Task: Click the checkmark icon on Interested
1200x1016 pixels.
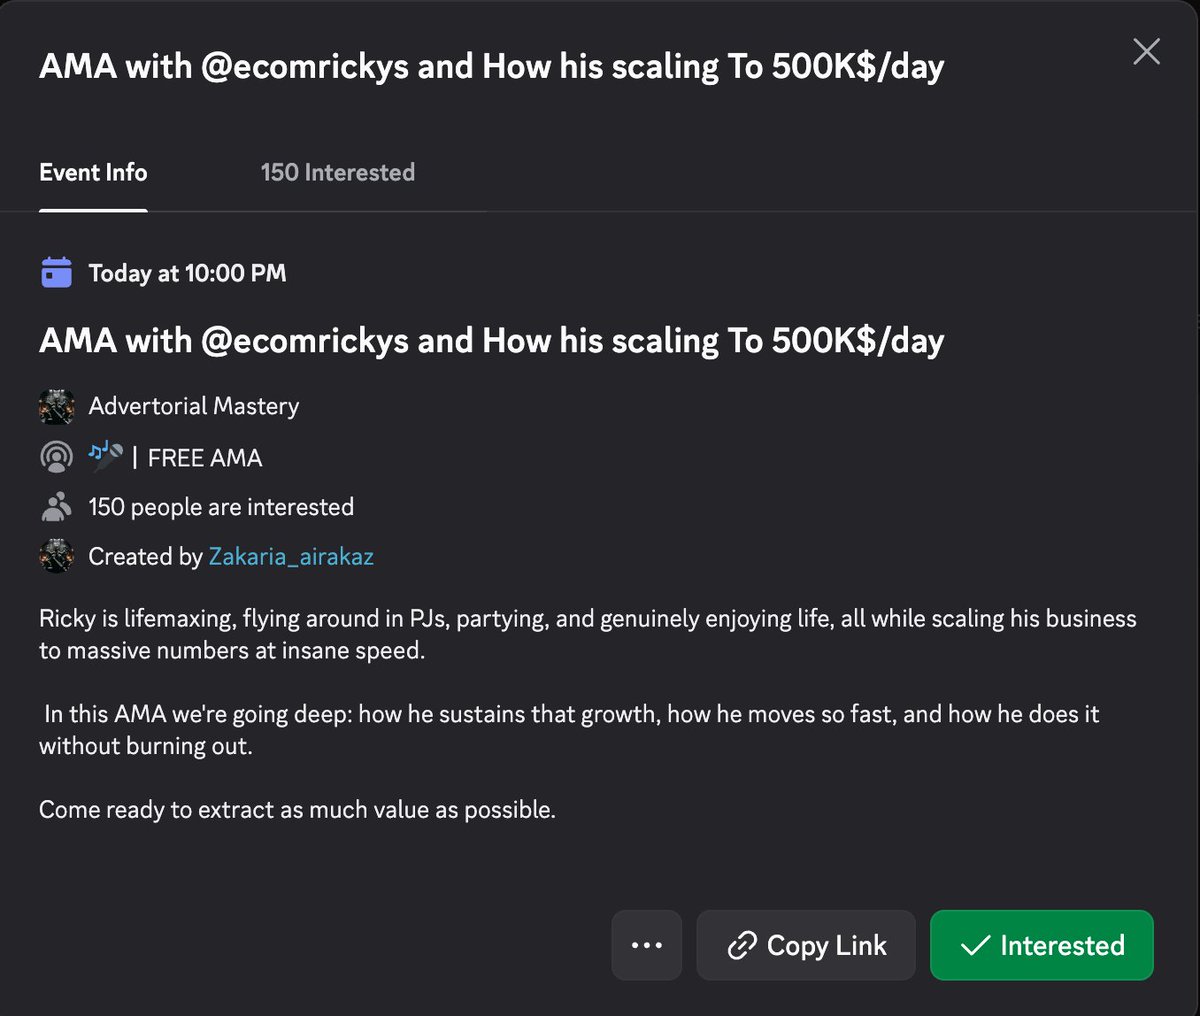Action: 975,945
